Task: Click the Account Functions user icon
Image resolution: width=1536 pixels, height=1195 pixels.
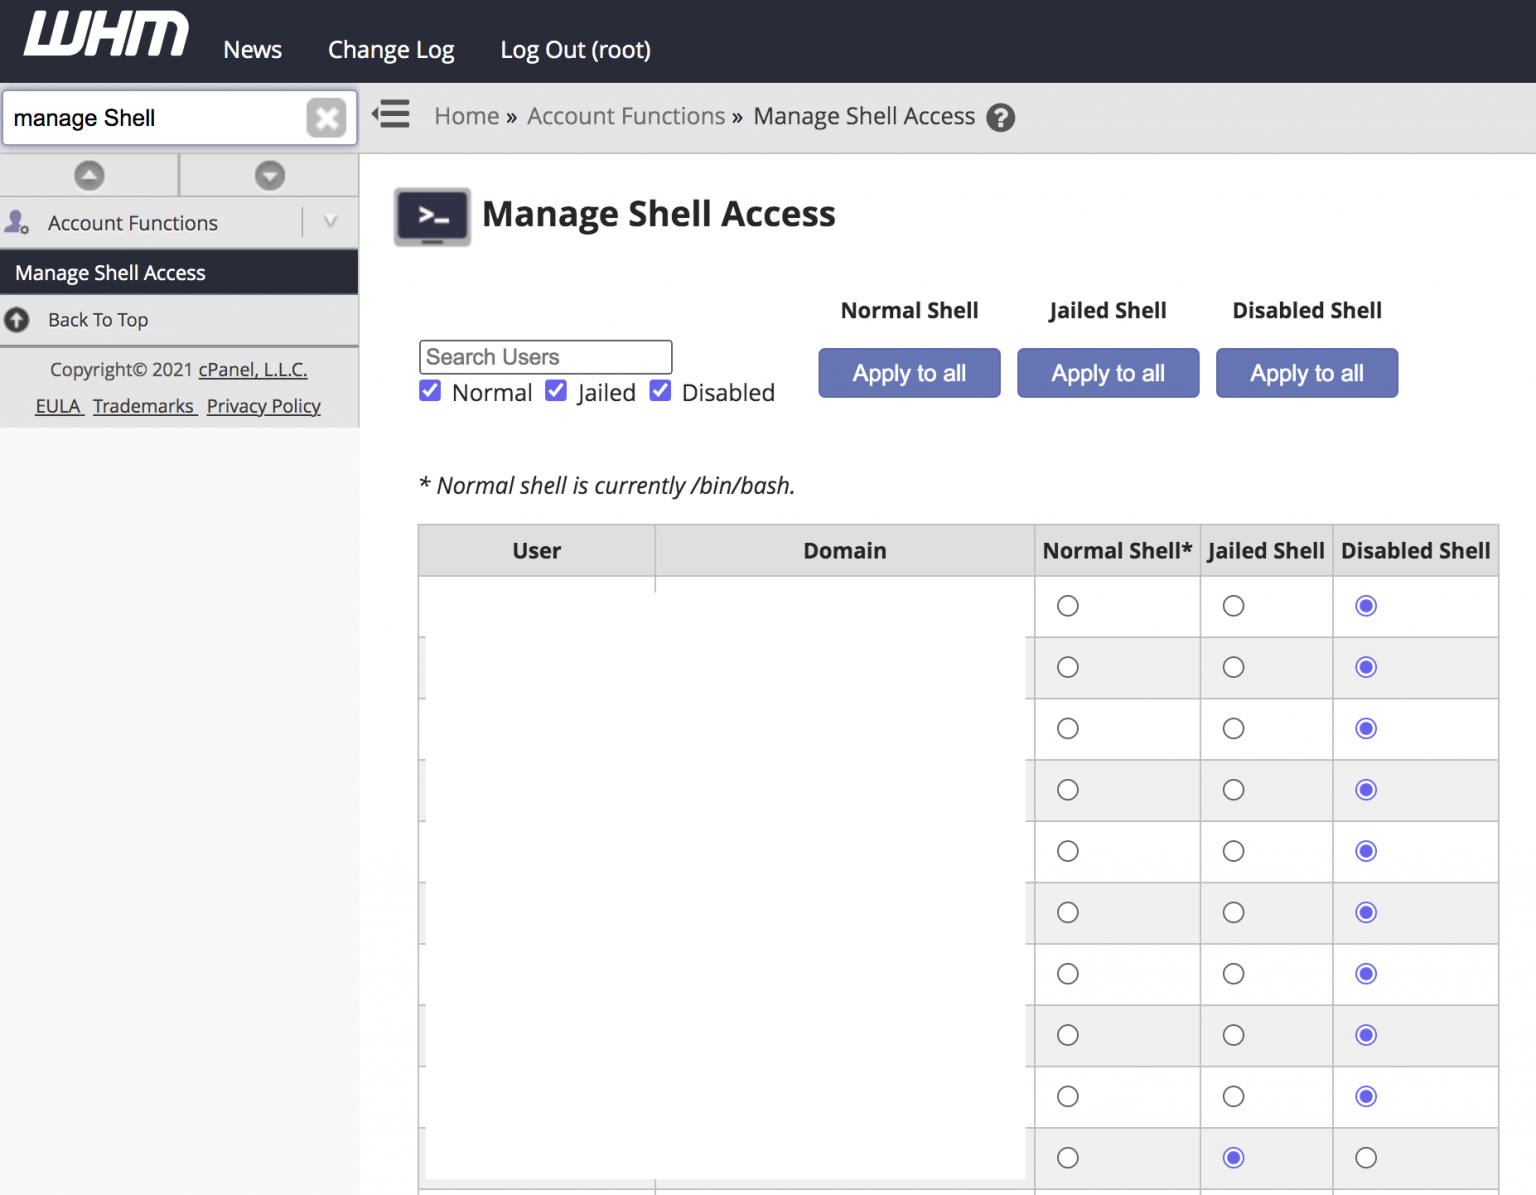Action: [17, 222]
